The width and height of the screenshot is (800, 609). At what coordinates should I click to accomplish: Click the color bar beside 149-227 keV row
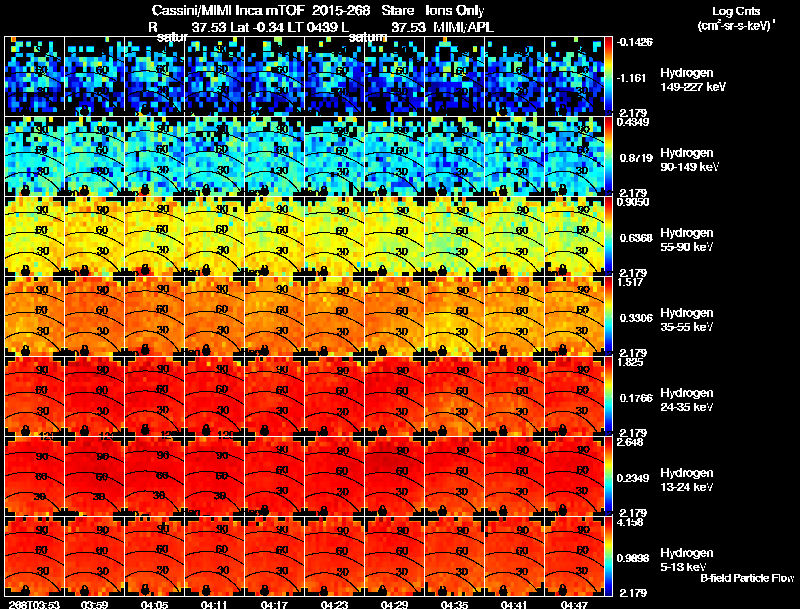pyautogui.click(x=608, y=75)
